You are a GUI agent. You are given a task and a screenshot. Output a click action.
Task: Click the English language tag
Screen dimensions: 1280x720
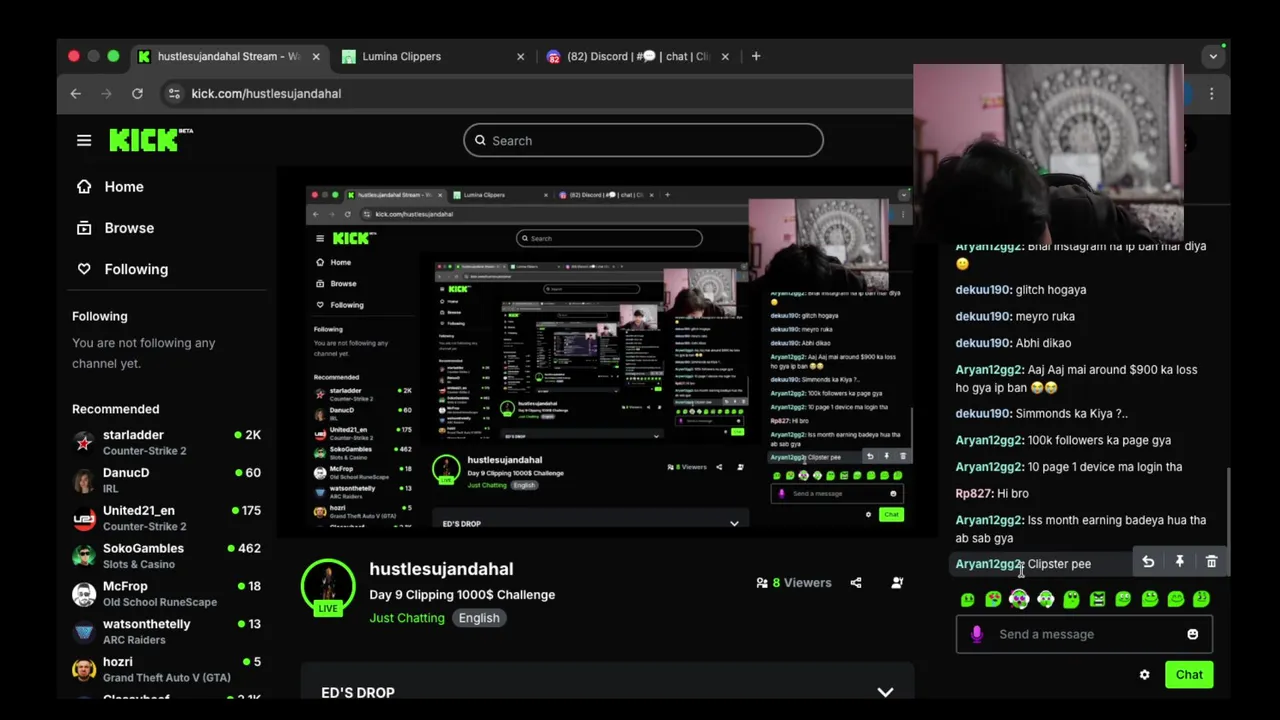[479, 618]
